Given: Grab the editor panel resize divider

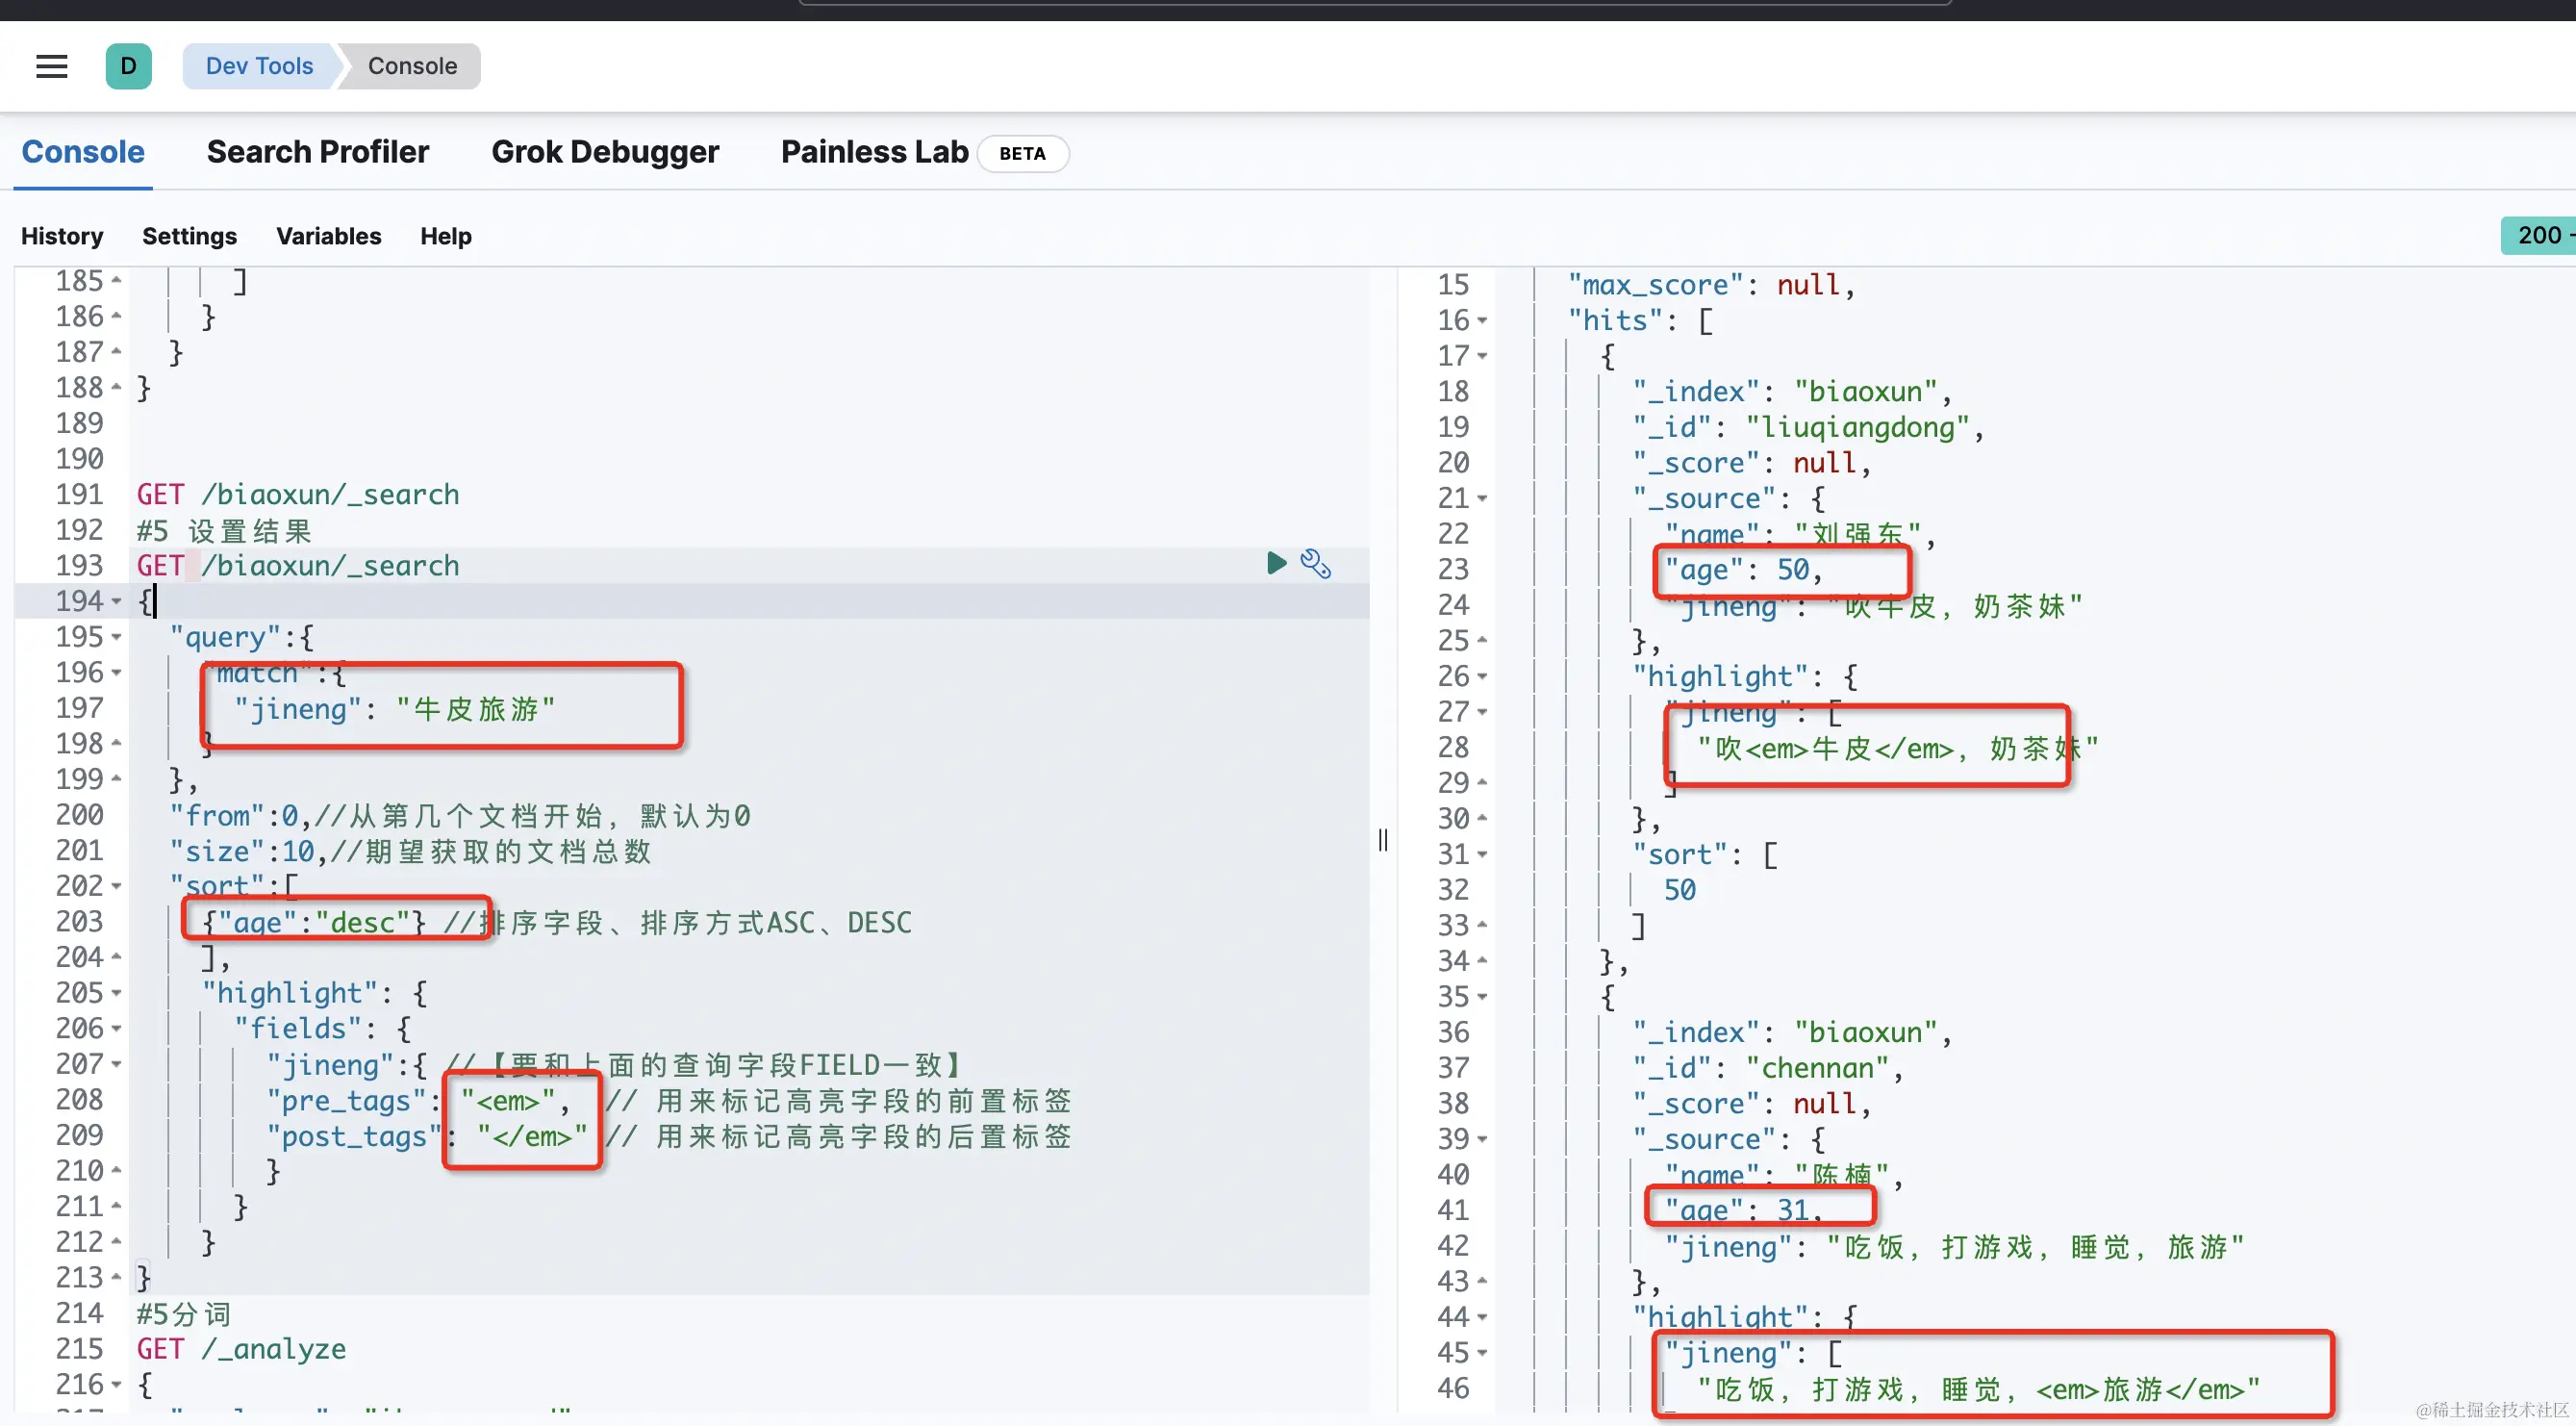Looking at the screenshot, I should 1382,839.
